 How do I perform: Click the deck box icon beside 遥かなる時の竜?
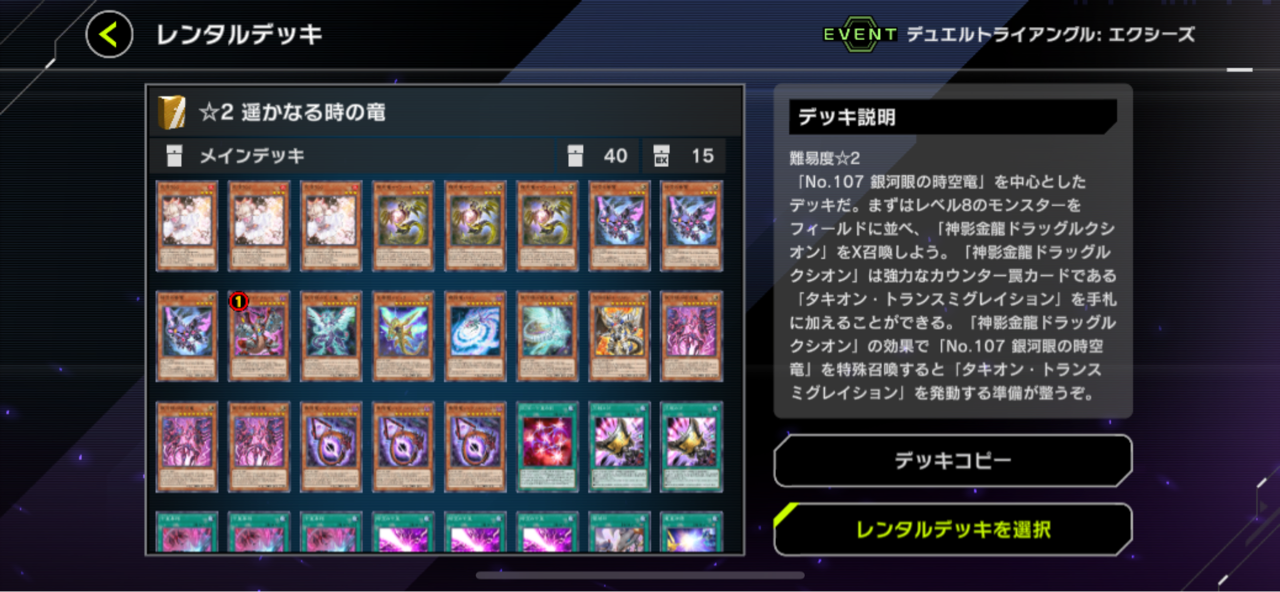(170, 113)
